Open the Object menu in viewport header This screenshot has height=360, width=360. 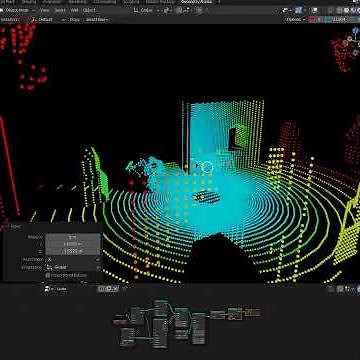(x=89, y=10)
